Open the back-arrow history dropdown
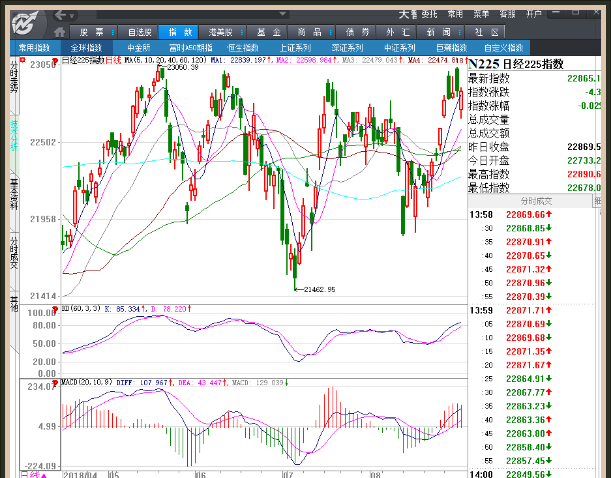The image size is (611, 478). point(72,16)
